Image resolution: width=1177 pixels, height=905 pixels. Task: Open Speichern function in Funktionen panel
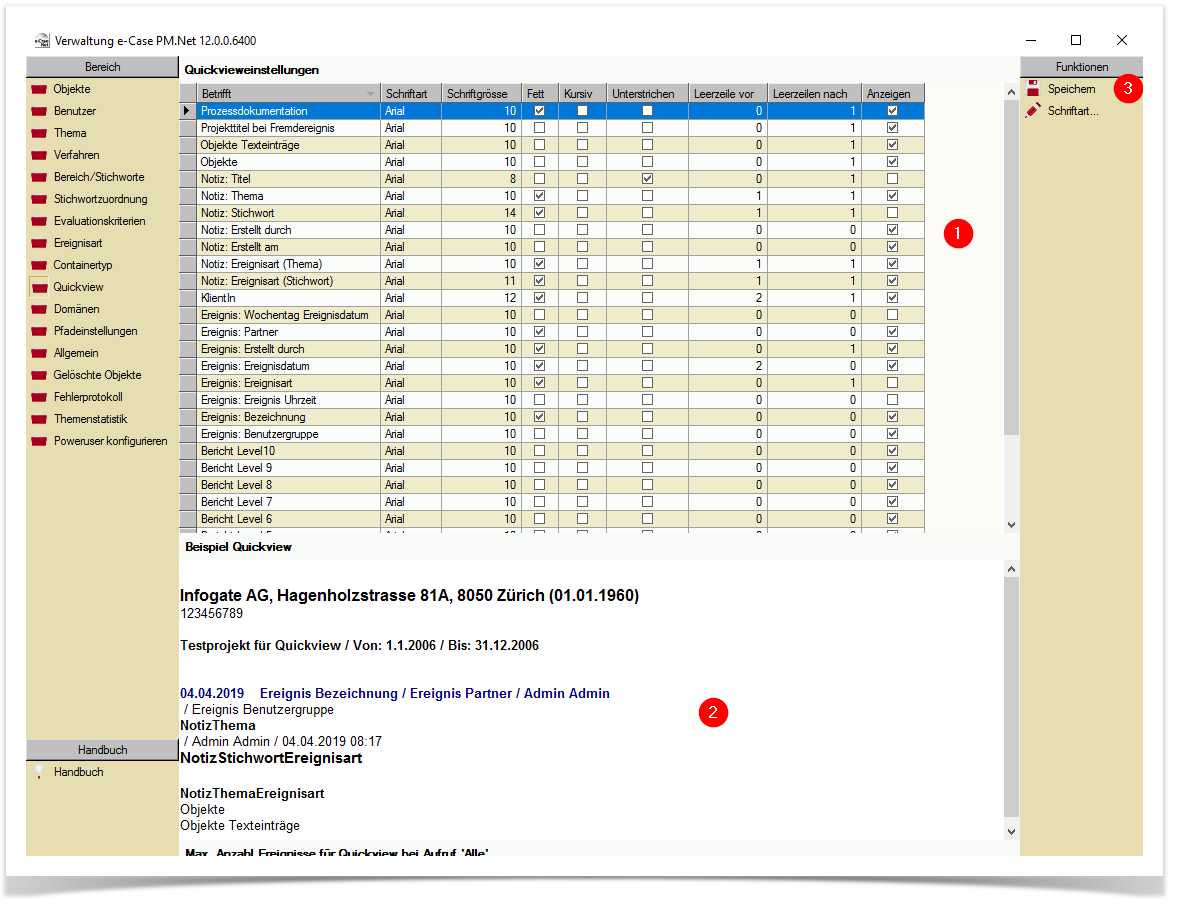point(1071,89)
